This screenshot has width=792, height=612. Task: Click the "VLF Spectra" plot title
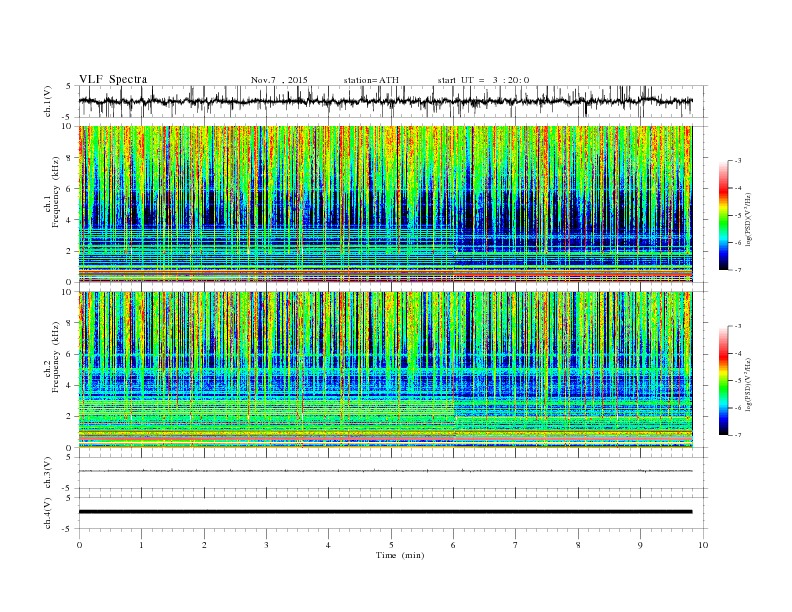pos(113,79)
